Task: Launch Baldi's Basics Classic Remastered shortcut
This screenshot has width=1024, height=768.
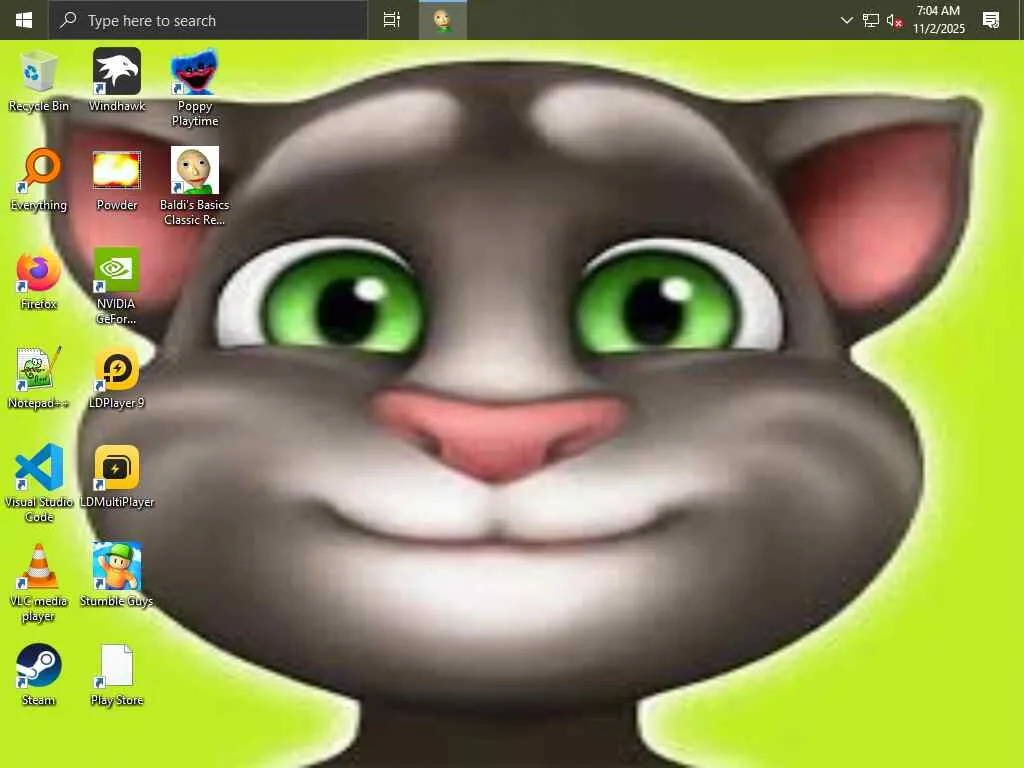Action: coord(195,187)
